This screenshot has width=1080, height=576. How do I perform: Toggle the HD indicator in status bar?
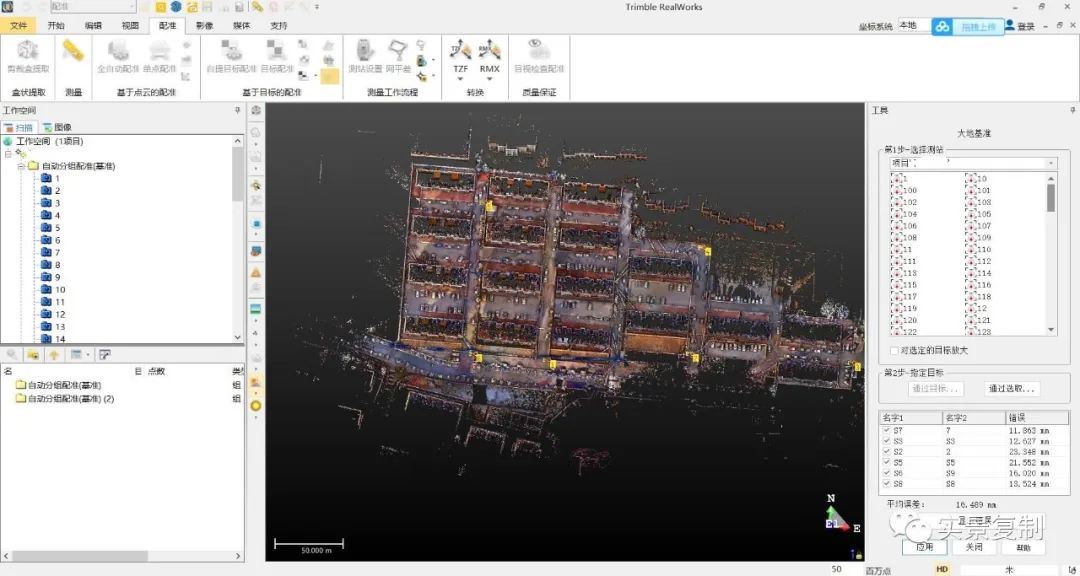point(942,569)
